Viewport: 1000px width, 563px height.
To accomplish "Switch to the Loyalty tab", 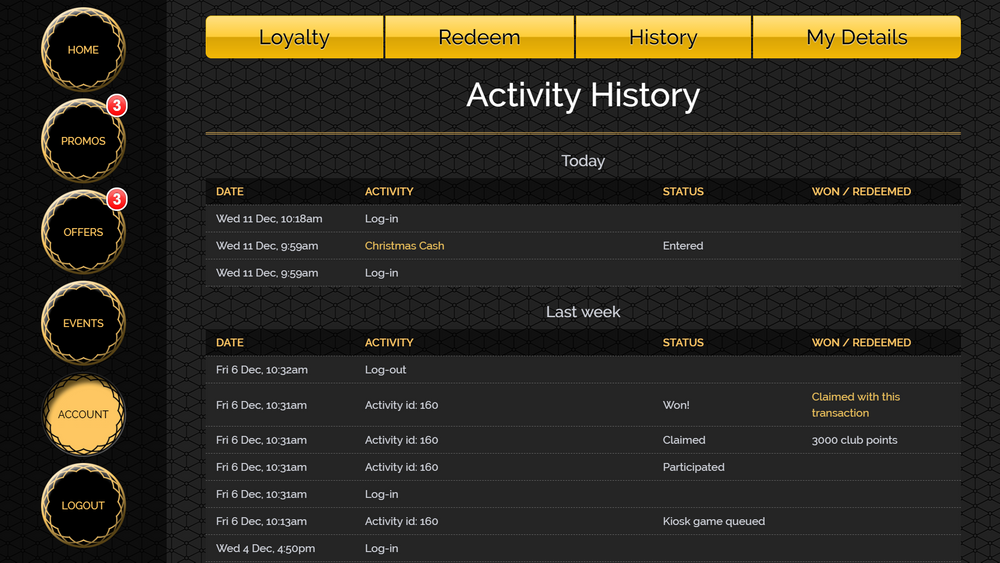I will [294, 38].
